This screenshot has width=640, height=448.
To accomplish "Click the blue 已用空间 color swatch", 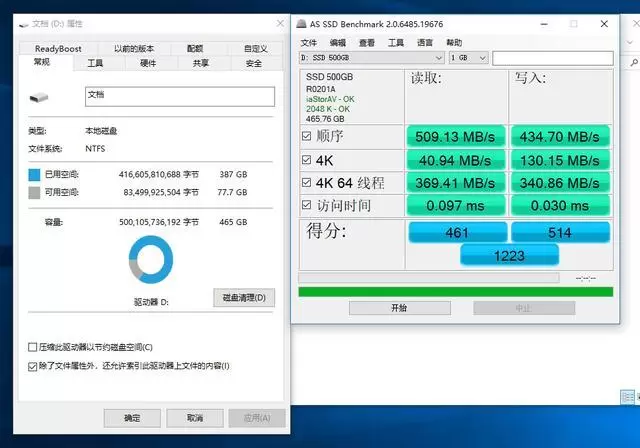I will tap(35, 174).
